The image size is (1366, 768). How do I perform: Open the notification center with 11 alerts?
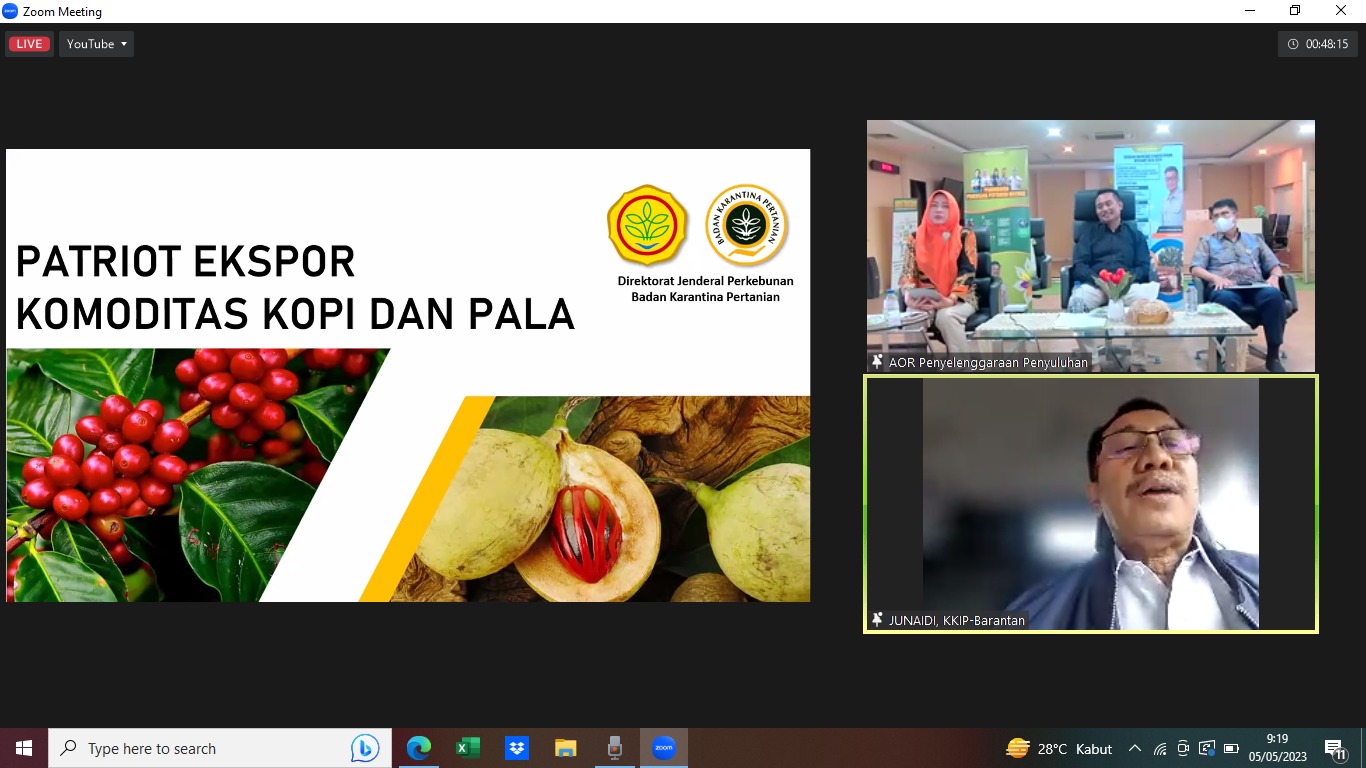[1334, 748]
